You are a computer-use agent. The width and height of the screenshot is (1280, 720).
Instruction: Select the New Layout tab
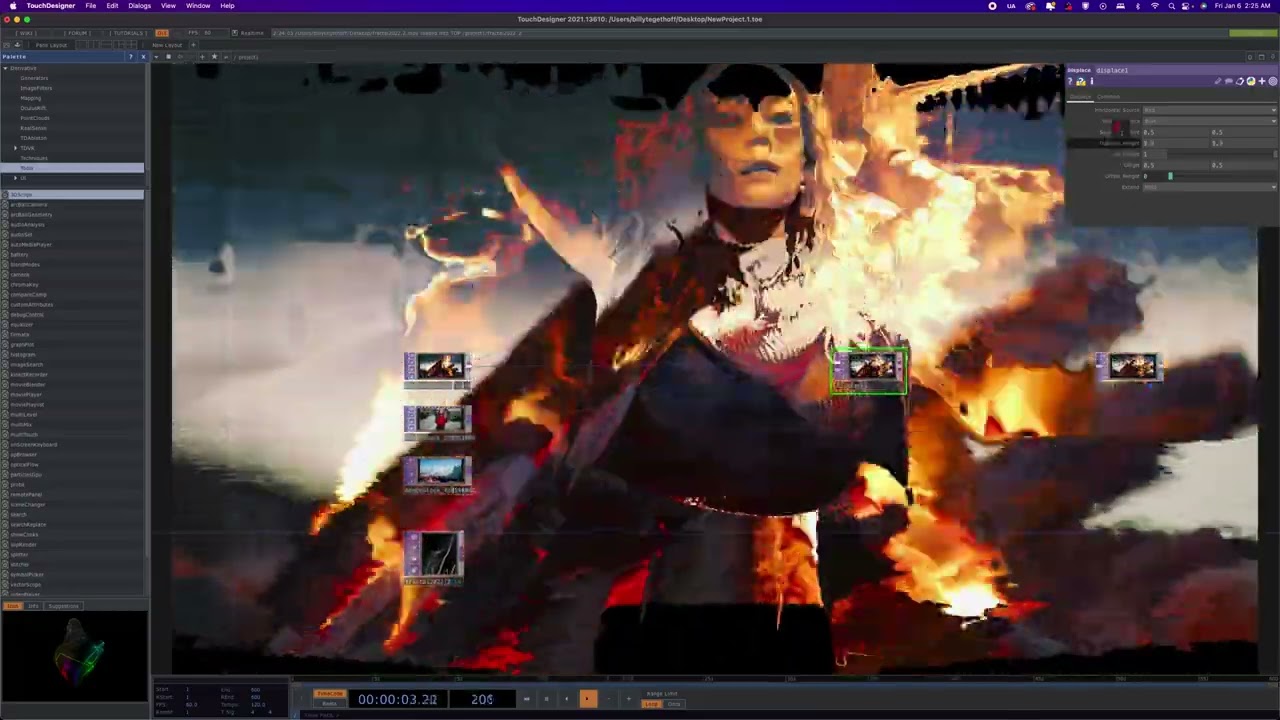(167, 45)
